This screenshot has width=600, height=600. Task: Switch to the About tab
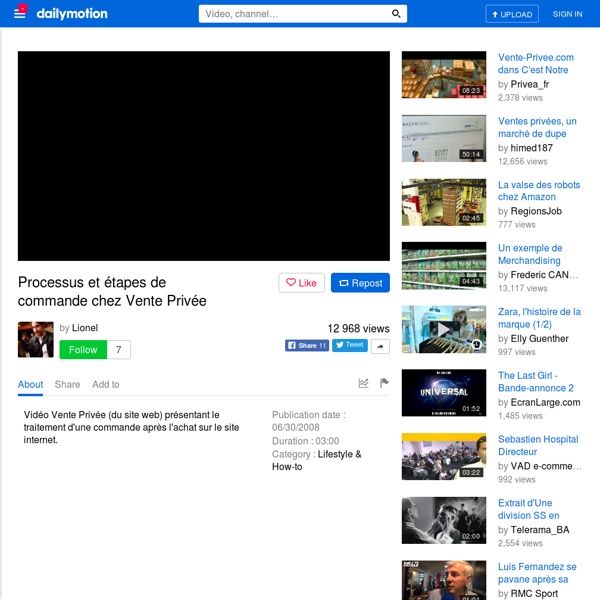point(30,384)
